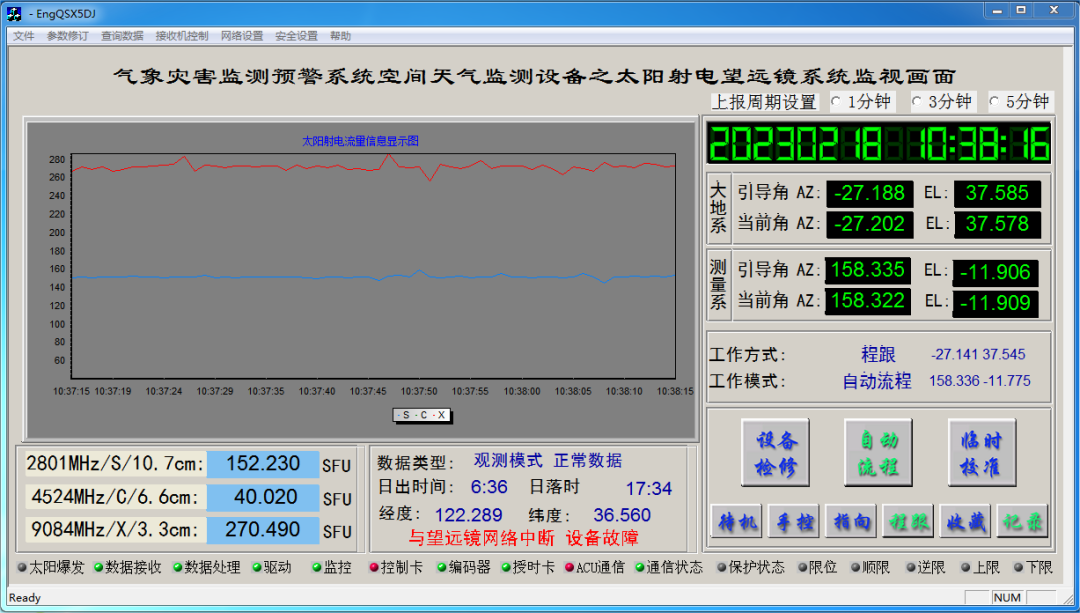Click the 2801MHz flux value field

tap(263, 464)
